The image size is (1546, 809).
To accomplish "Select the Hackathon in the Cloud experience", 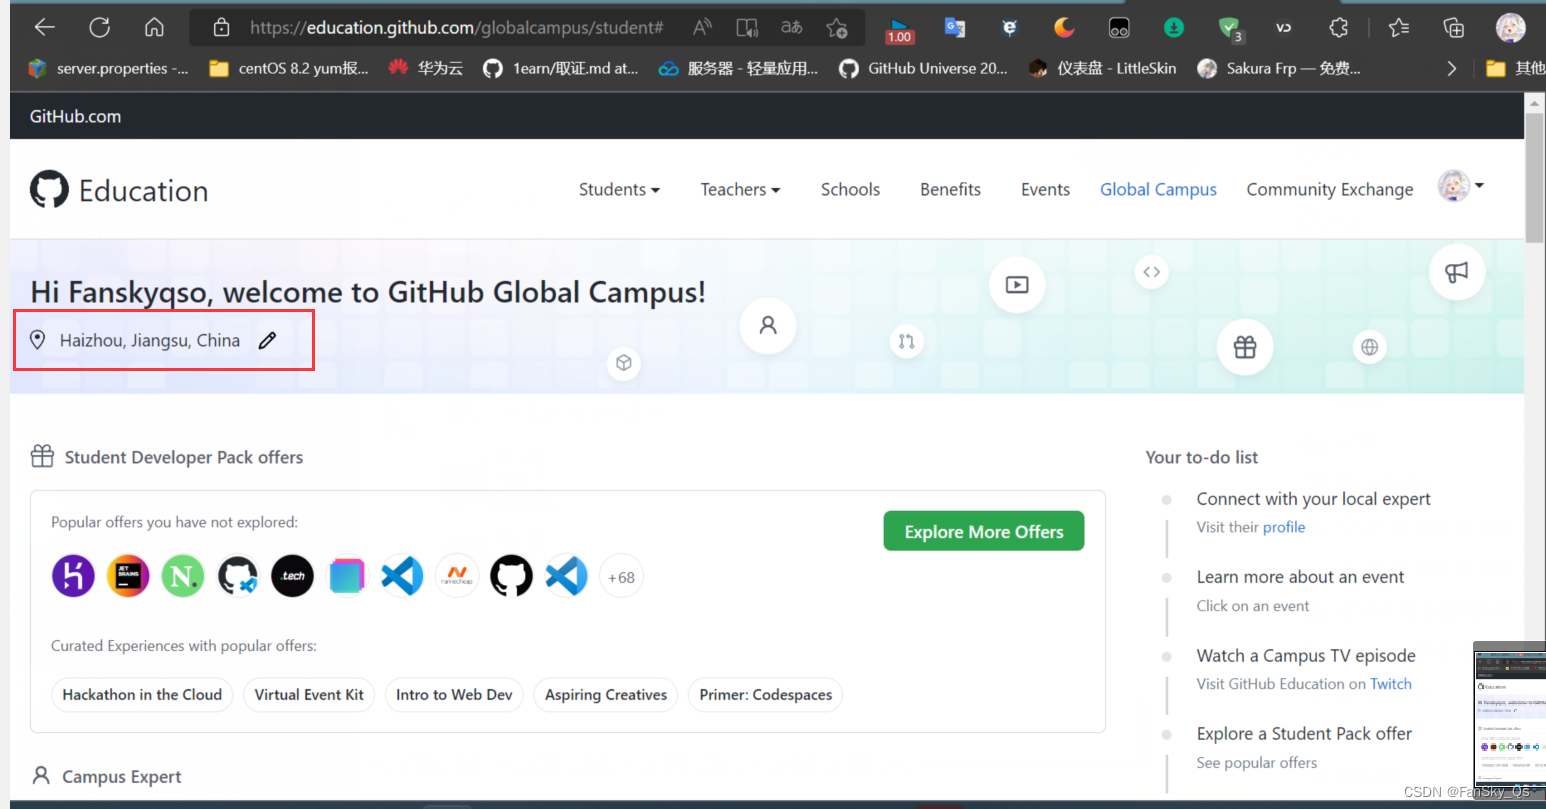I will point(142,695).
